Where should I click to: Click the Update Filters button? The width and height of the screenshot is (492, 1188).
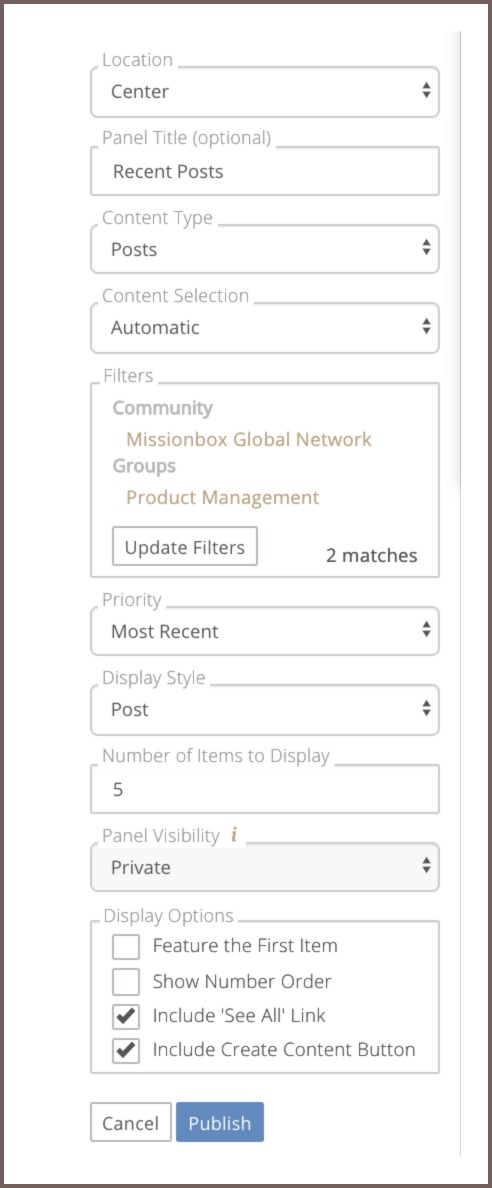[x=185, y=546]
